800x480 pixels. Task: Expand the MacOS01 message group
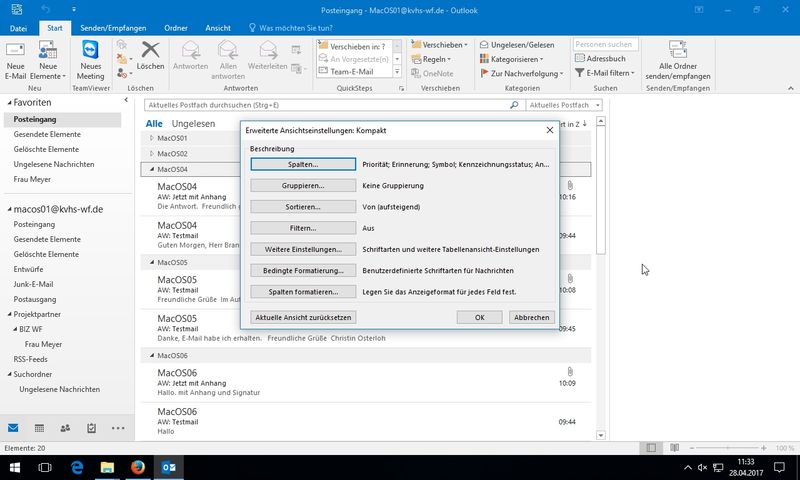[151, 138]
